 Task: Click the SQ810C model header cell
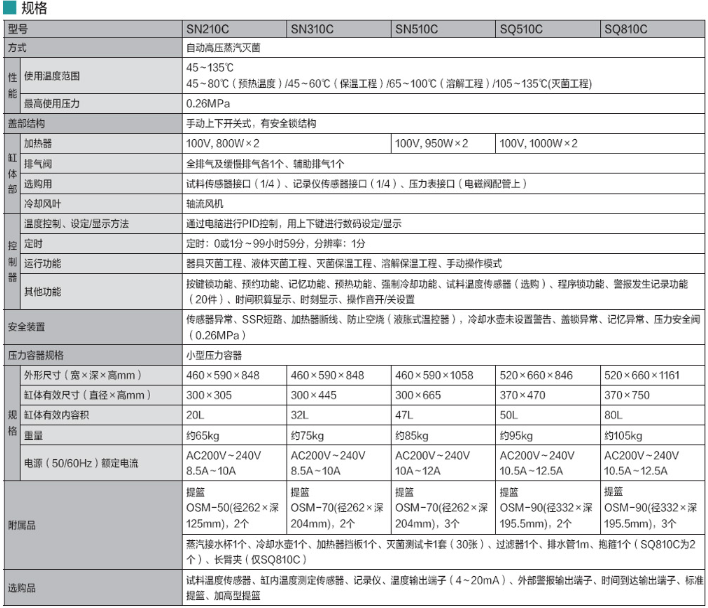pos(652,29)
